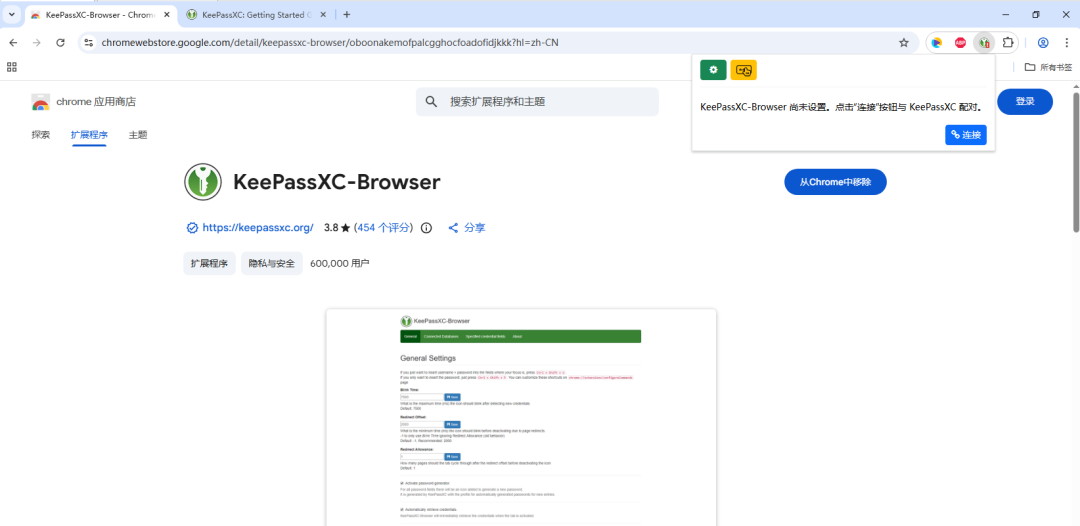Go back to previous page
This screenshot has width=1080, height=526.
click(13, 43)
